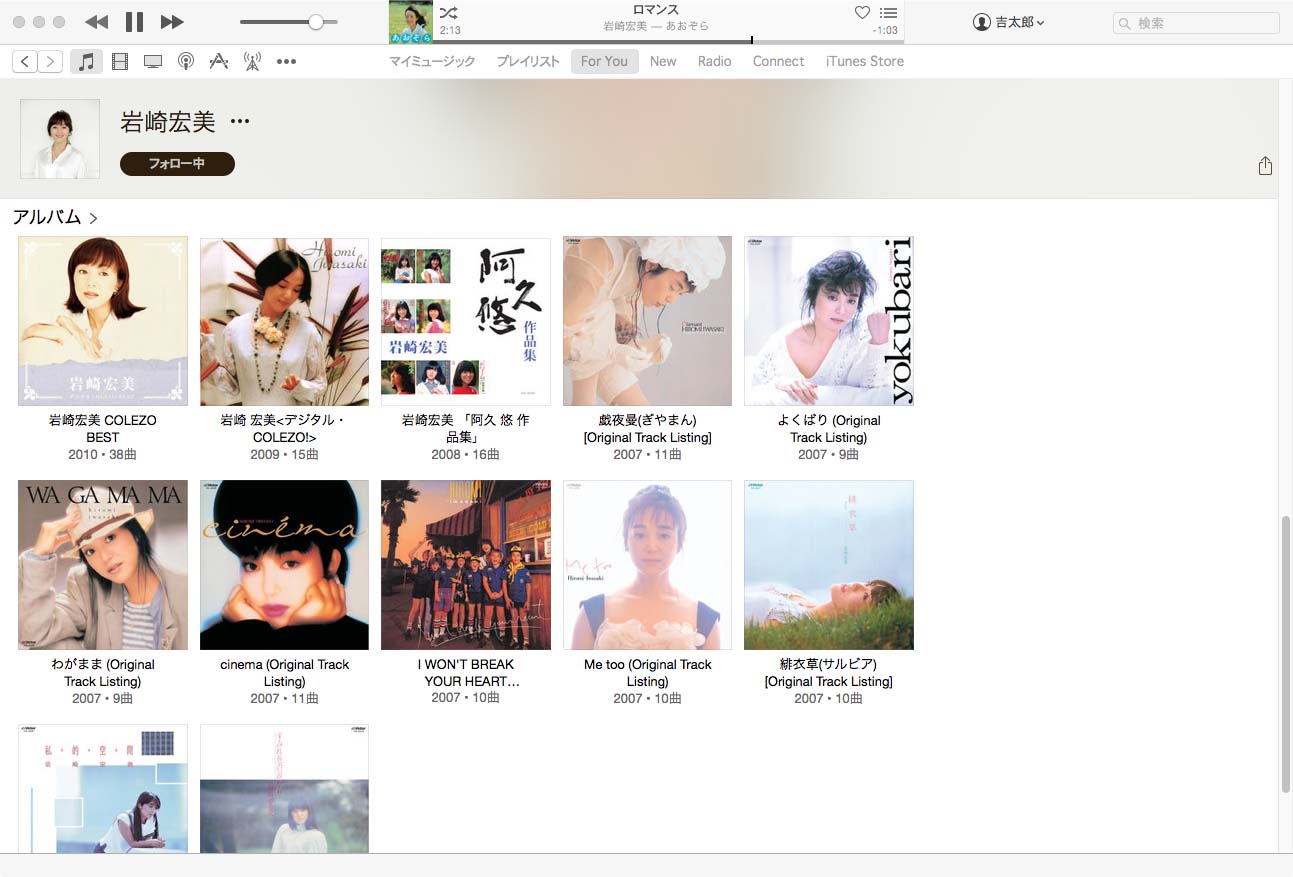Open the プレイリスト tab

pos(528,61)
